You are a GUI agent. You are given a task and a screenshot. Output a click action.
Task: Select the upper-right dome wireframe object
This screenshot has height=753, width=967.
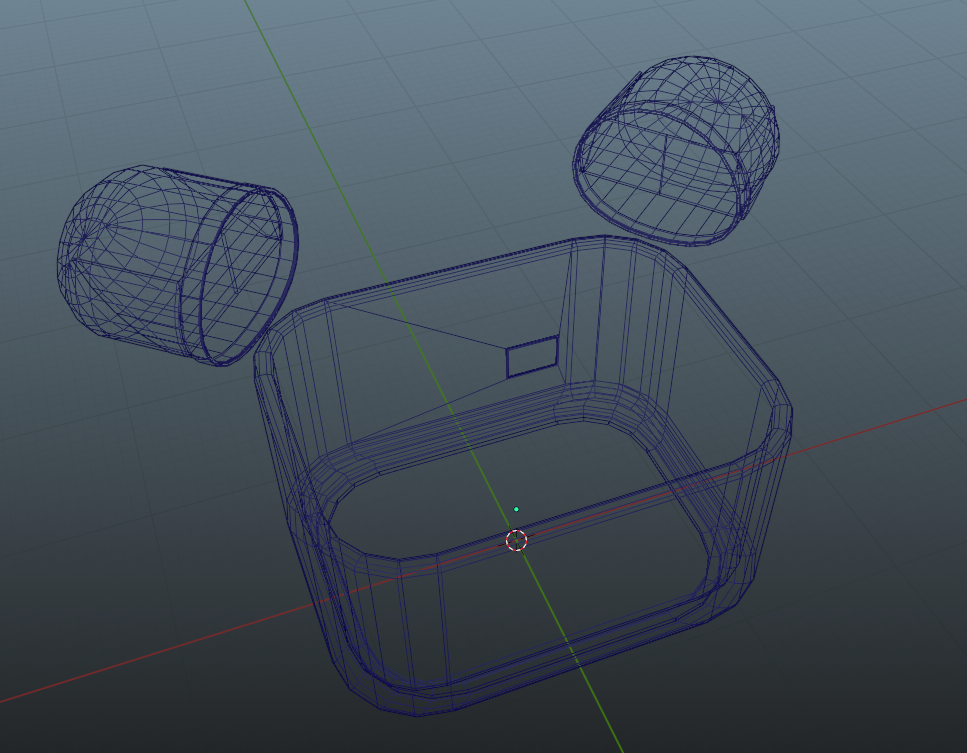tap(677, 150)
